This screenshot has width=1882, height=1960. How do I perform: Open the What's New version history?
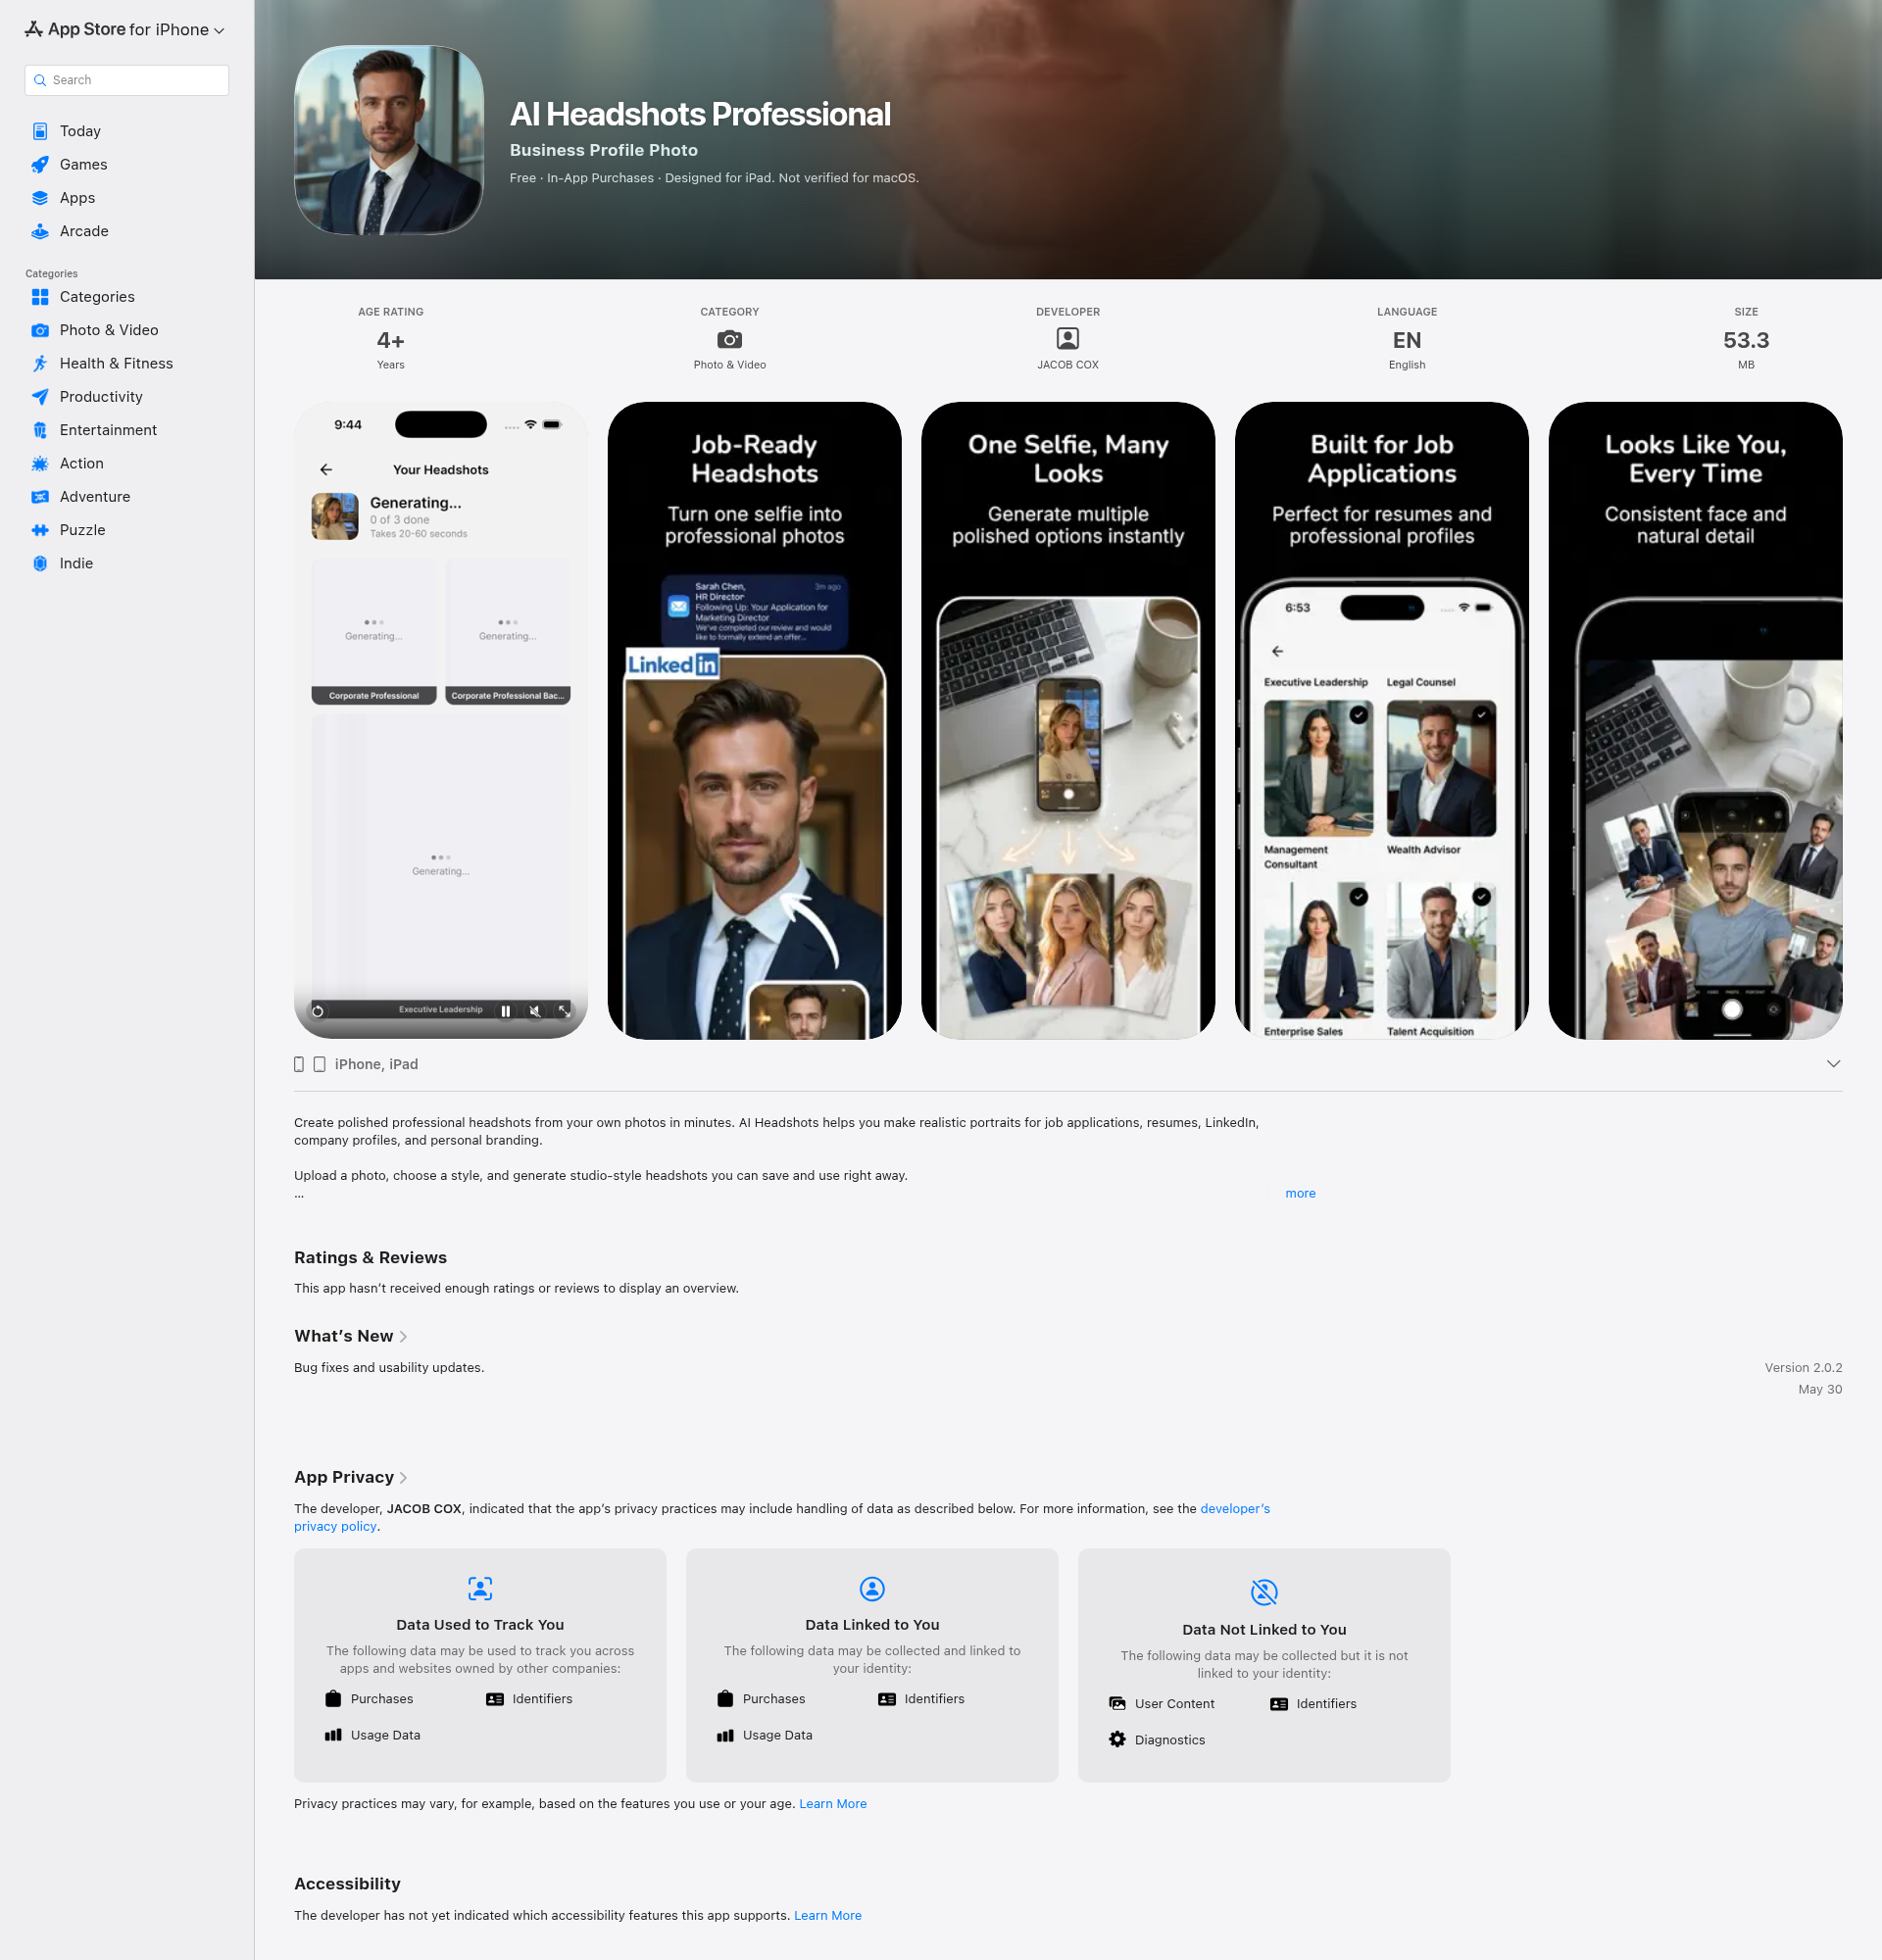coord(350,1336)
